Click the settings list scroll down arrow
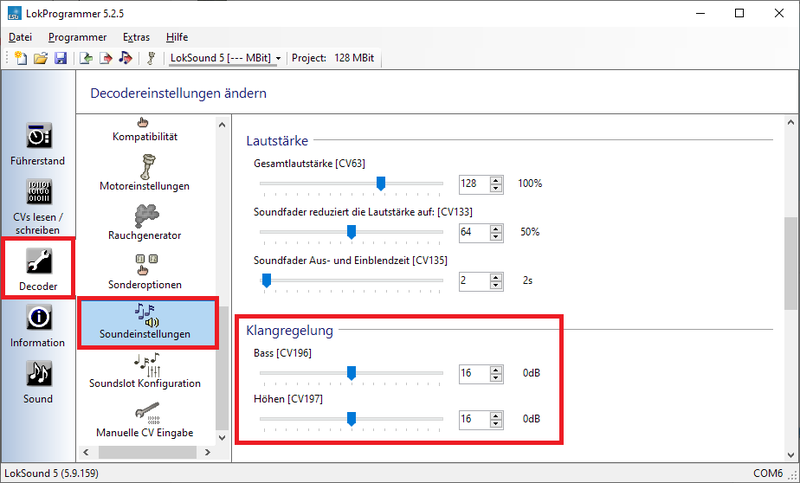This screenshot has width=800, height=483. 222,438
